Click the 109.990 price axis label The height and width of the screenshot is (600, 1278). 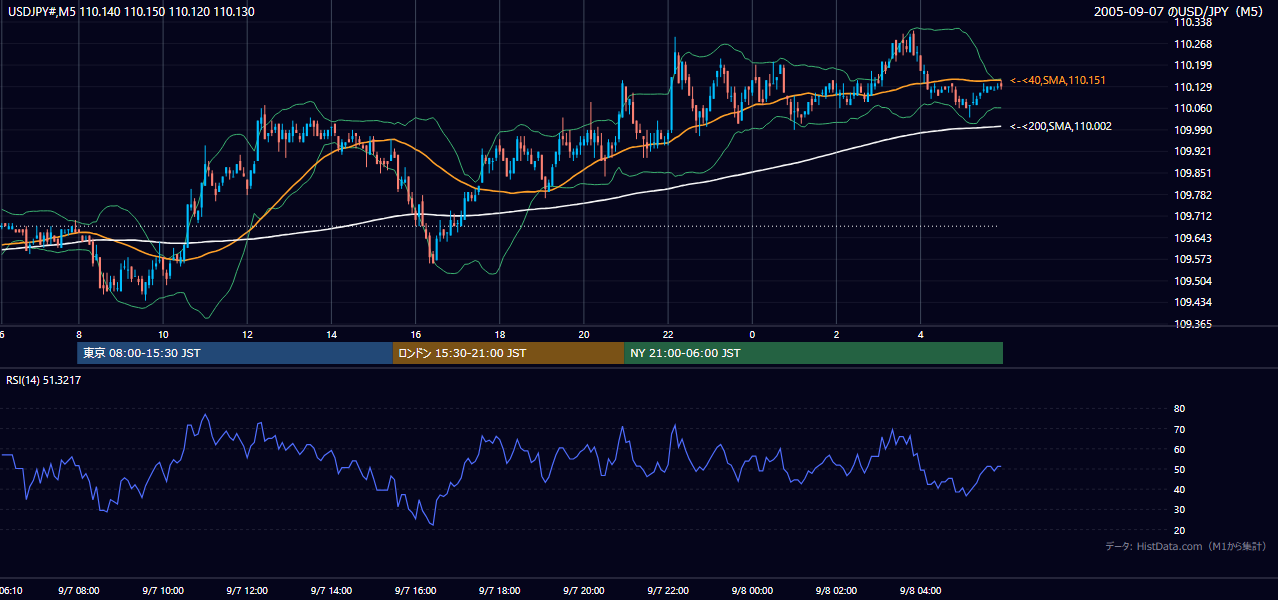tap(1194, 130)
